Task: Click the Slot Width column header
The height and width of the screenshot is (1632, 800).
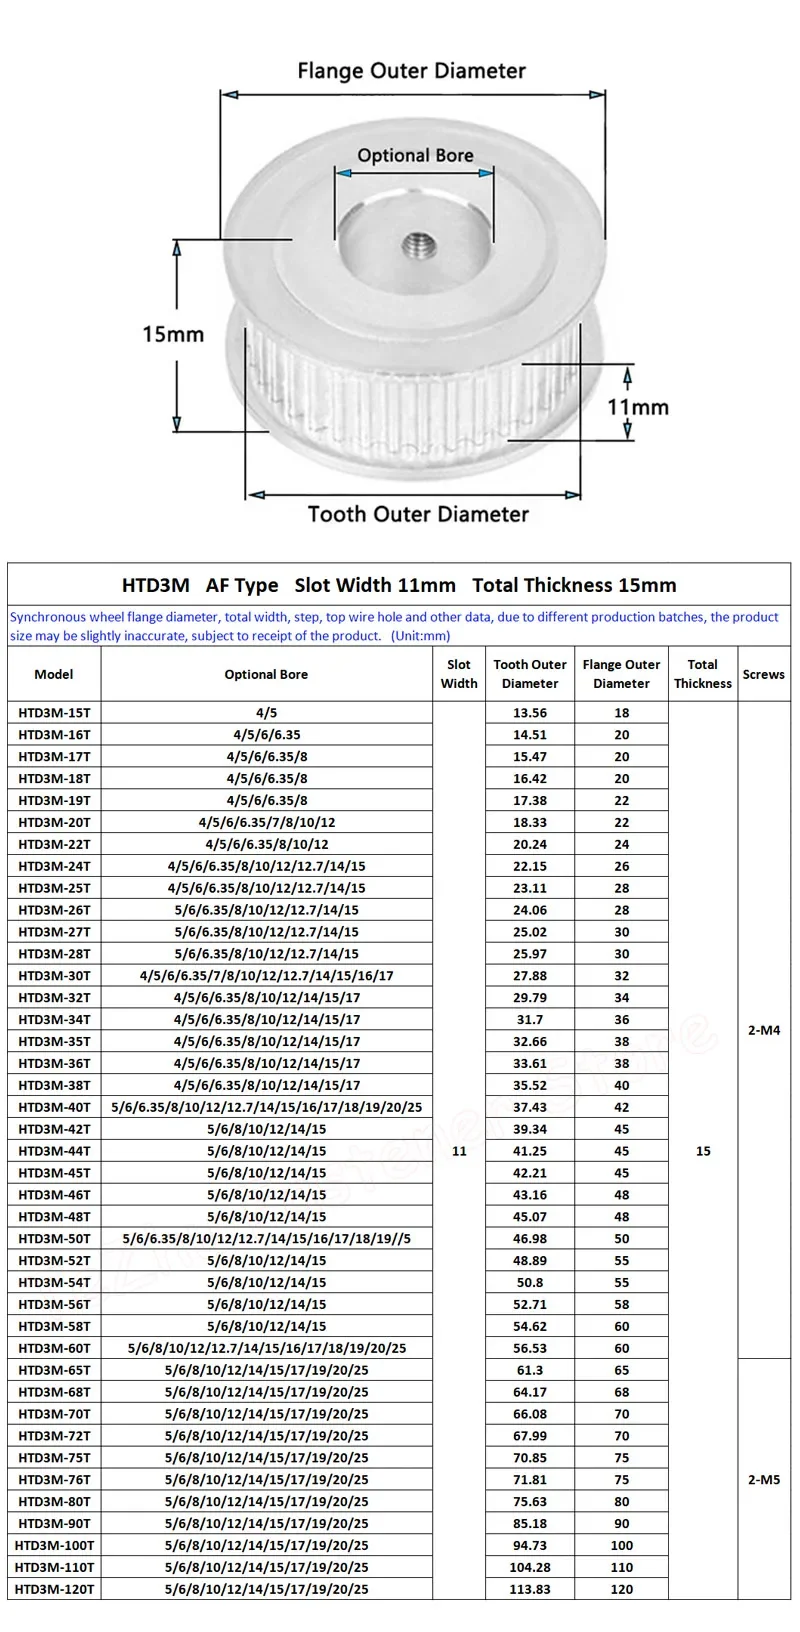Action: tap(459, 674)
